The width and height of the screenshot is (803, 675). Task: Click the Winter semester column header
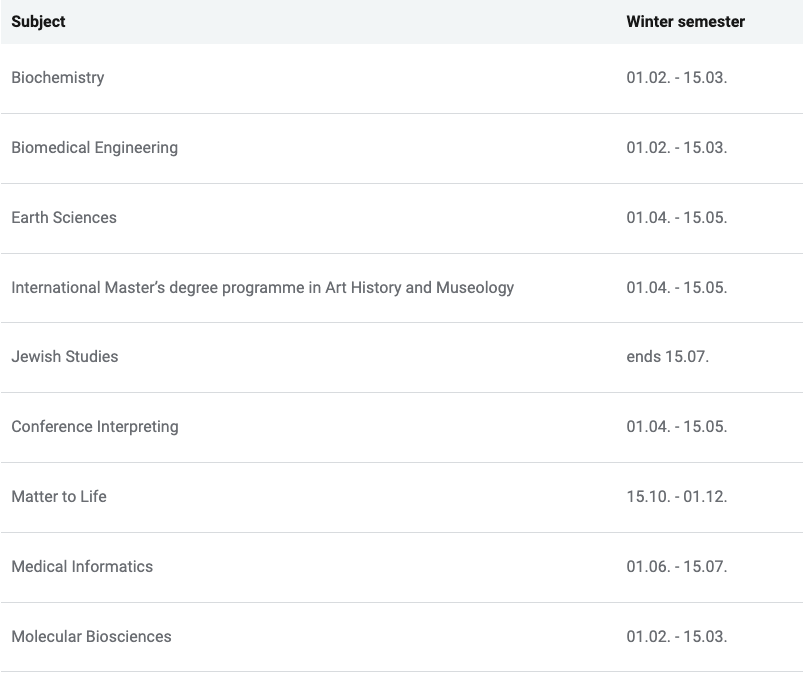pos(685,21)
